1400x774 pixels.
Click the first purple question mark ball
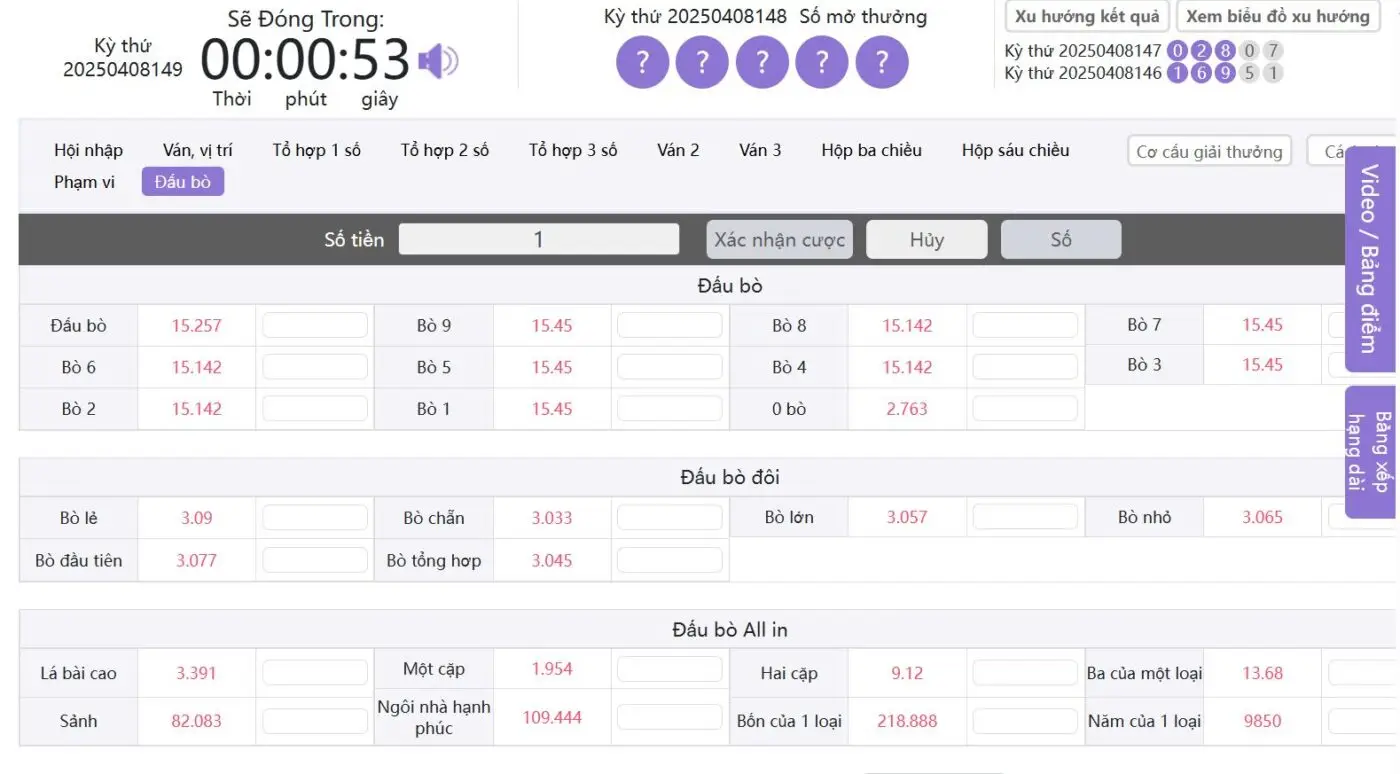643,63
